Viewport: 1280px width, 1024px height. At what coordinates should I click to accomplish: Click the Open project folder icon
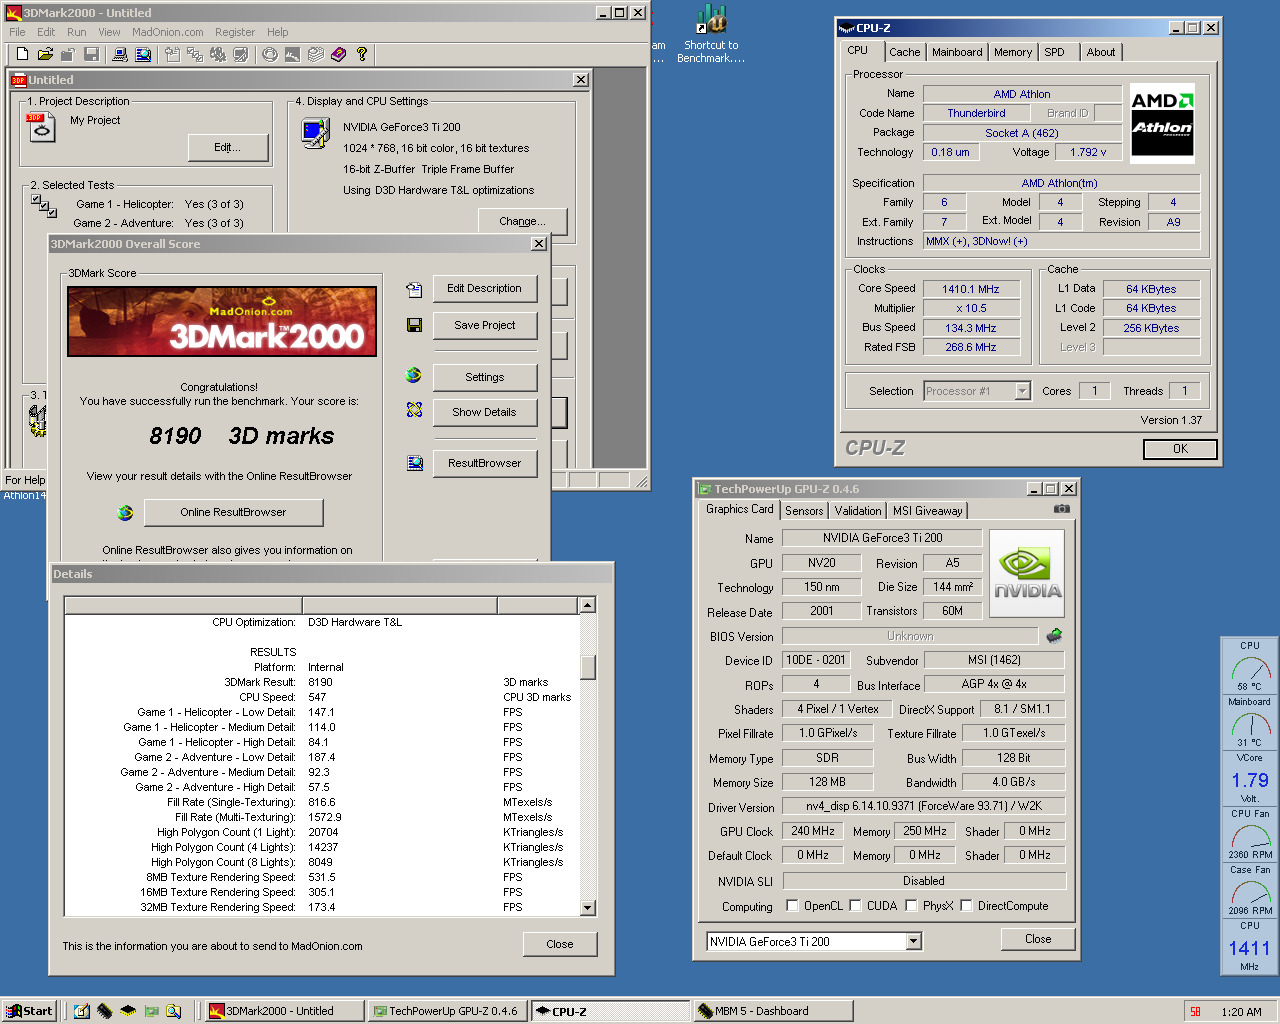coord(45,54)
